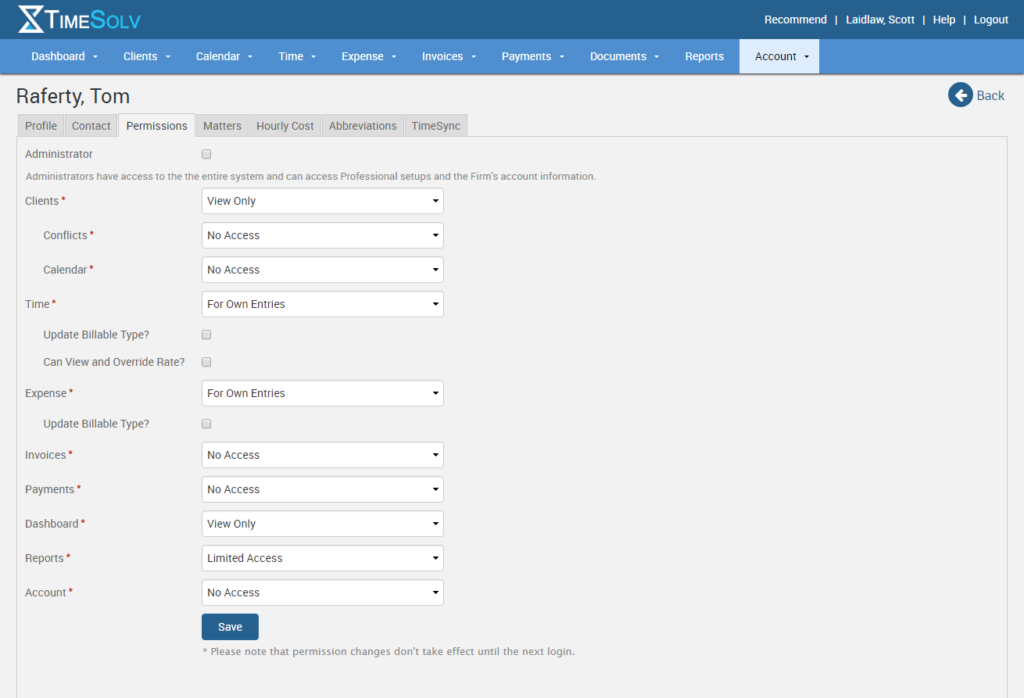Open the Dashboard navigation menu
1024x698 pixels.
(x=64, y=56)
